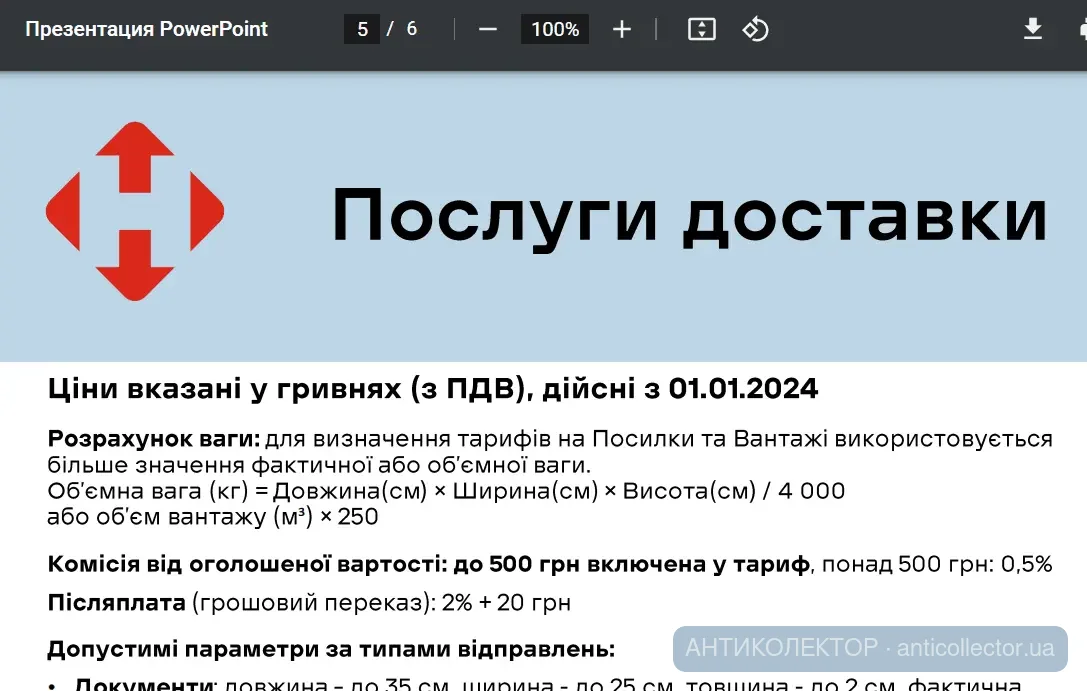Toggle fit-to-page view mode
Viewport: 1087px width, 691px height.
pos(701,29)
